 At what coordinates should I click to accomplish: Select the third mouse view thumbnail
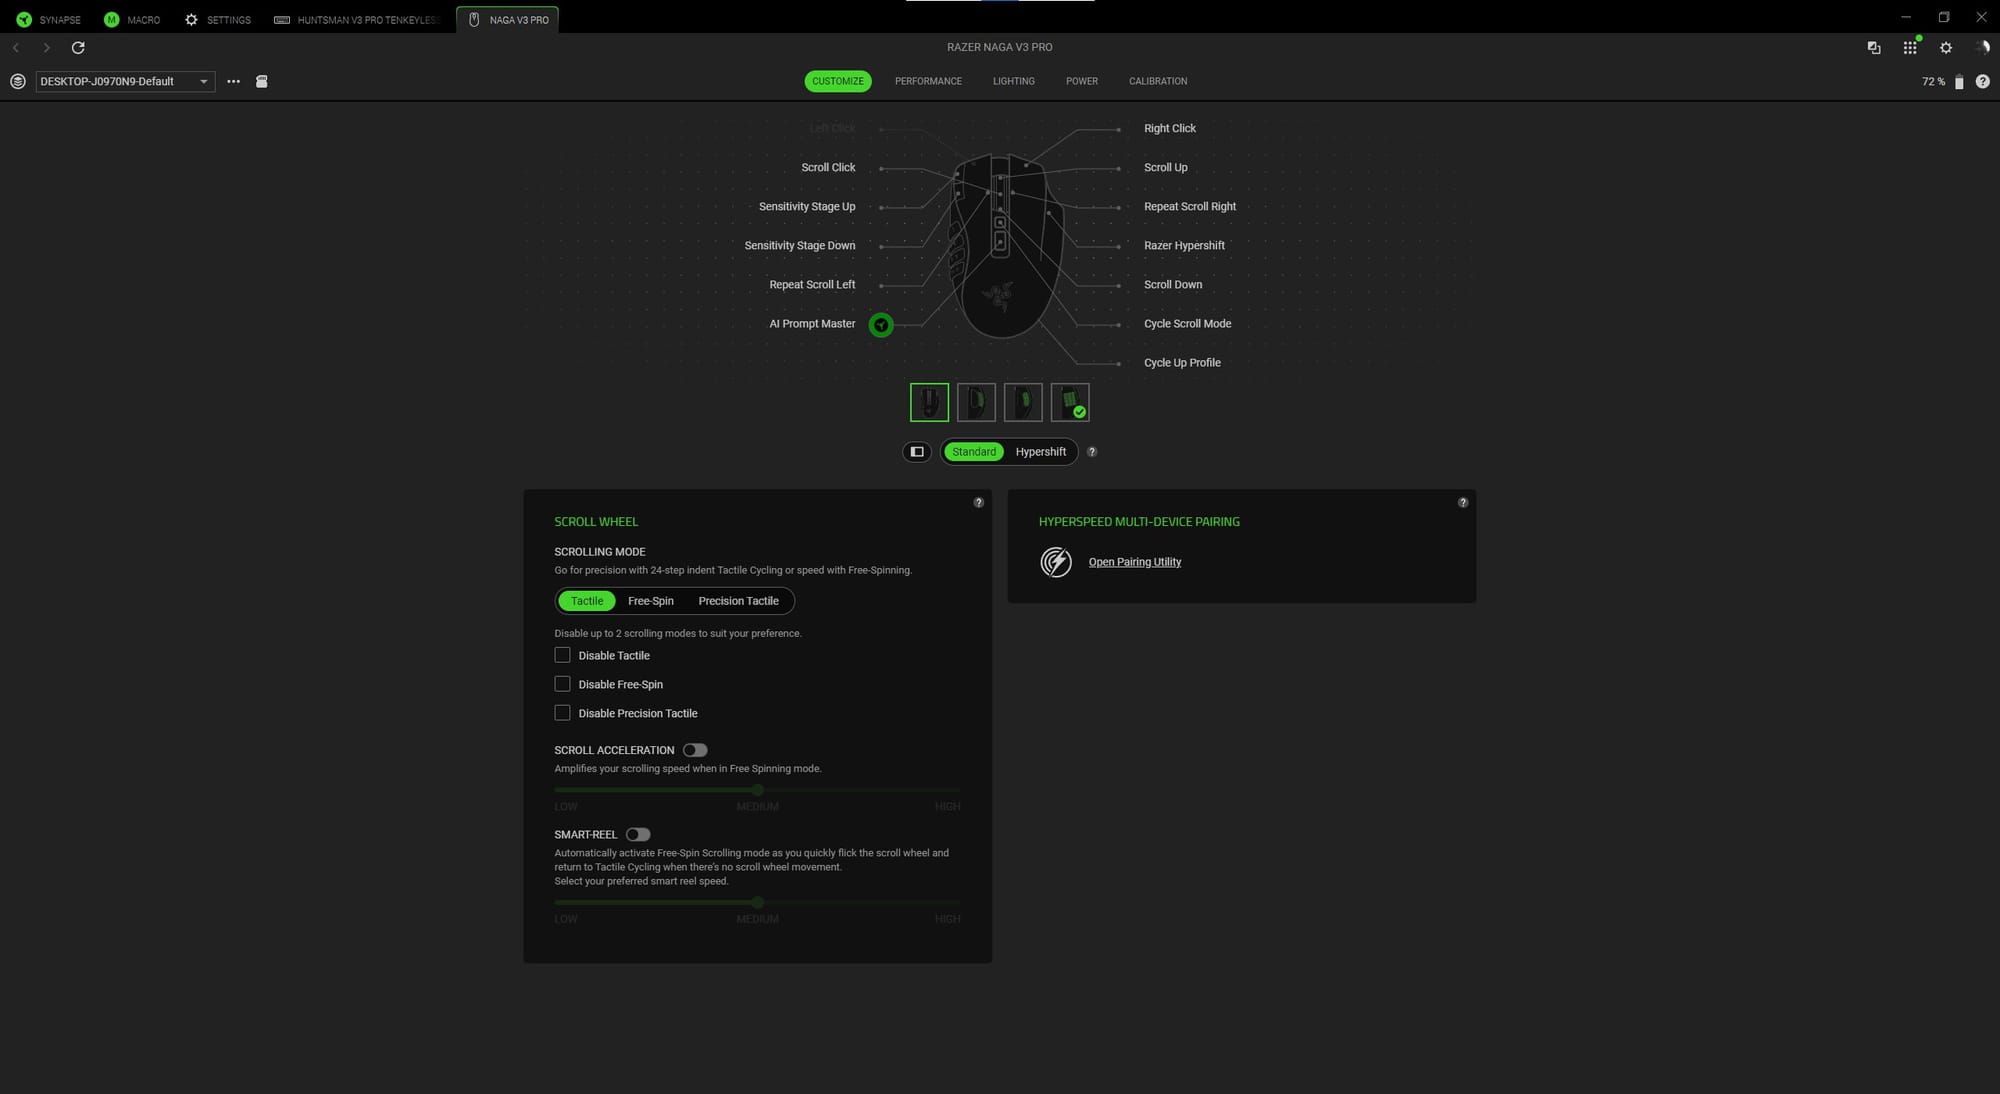(1023, 403)
